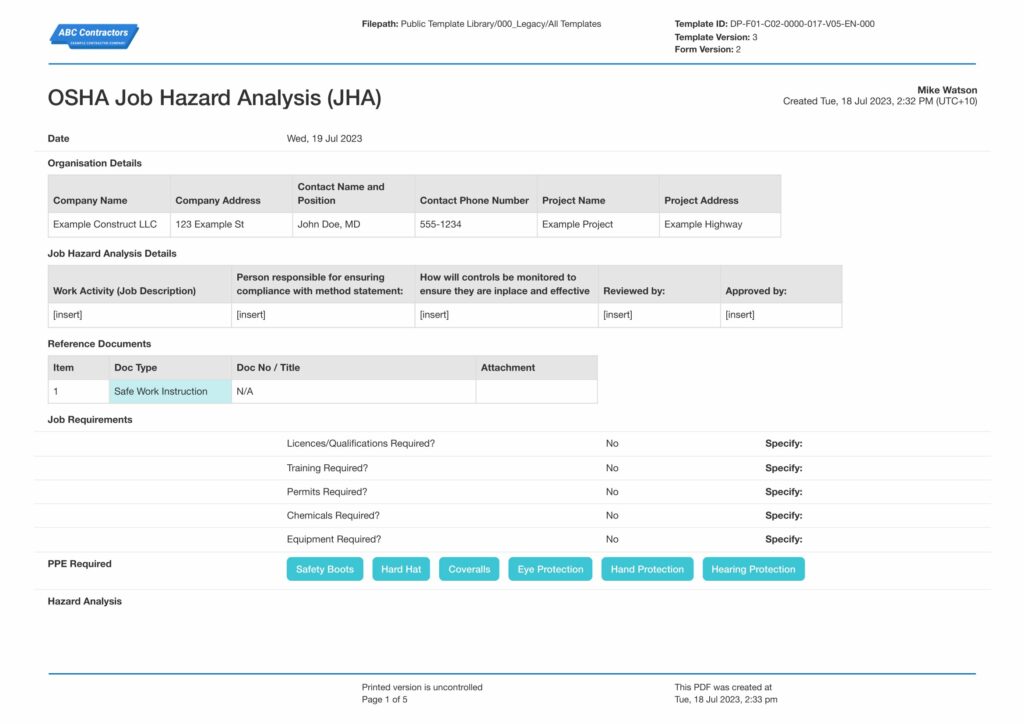Click the No answer for Permits Required
The height and width of the screenshot is (724, 1024).
point(612,492)
